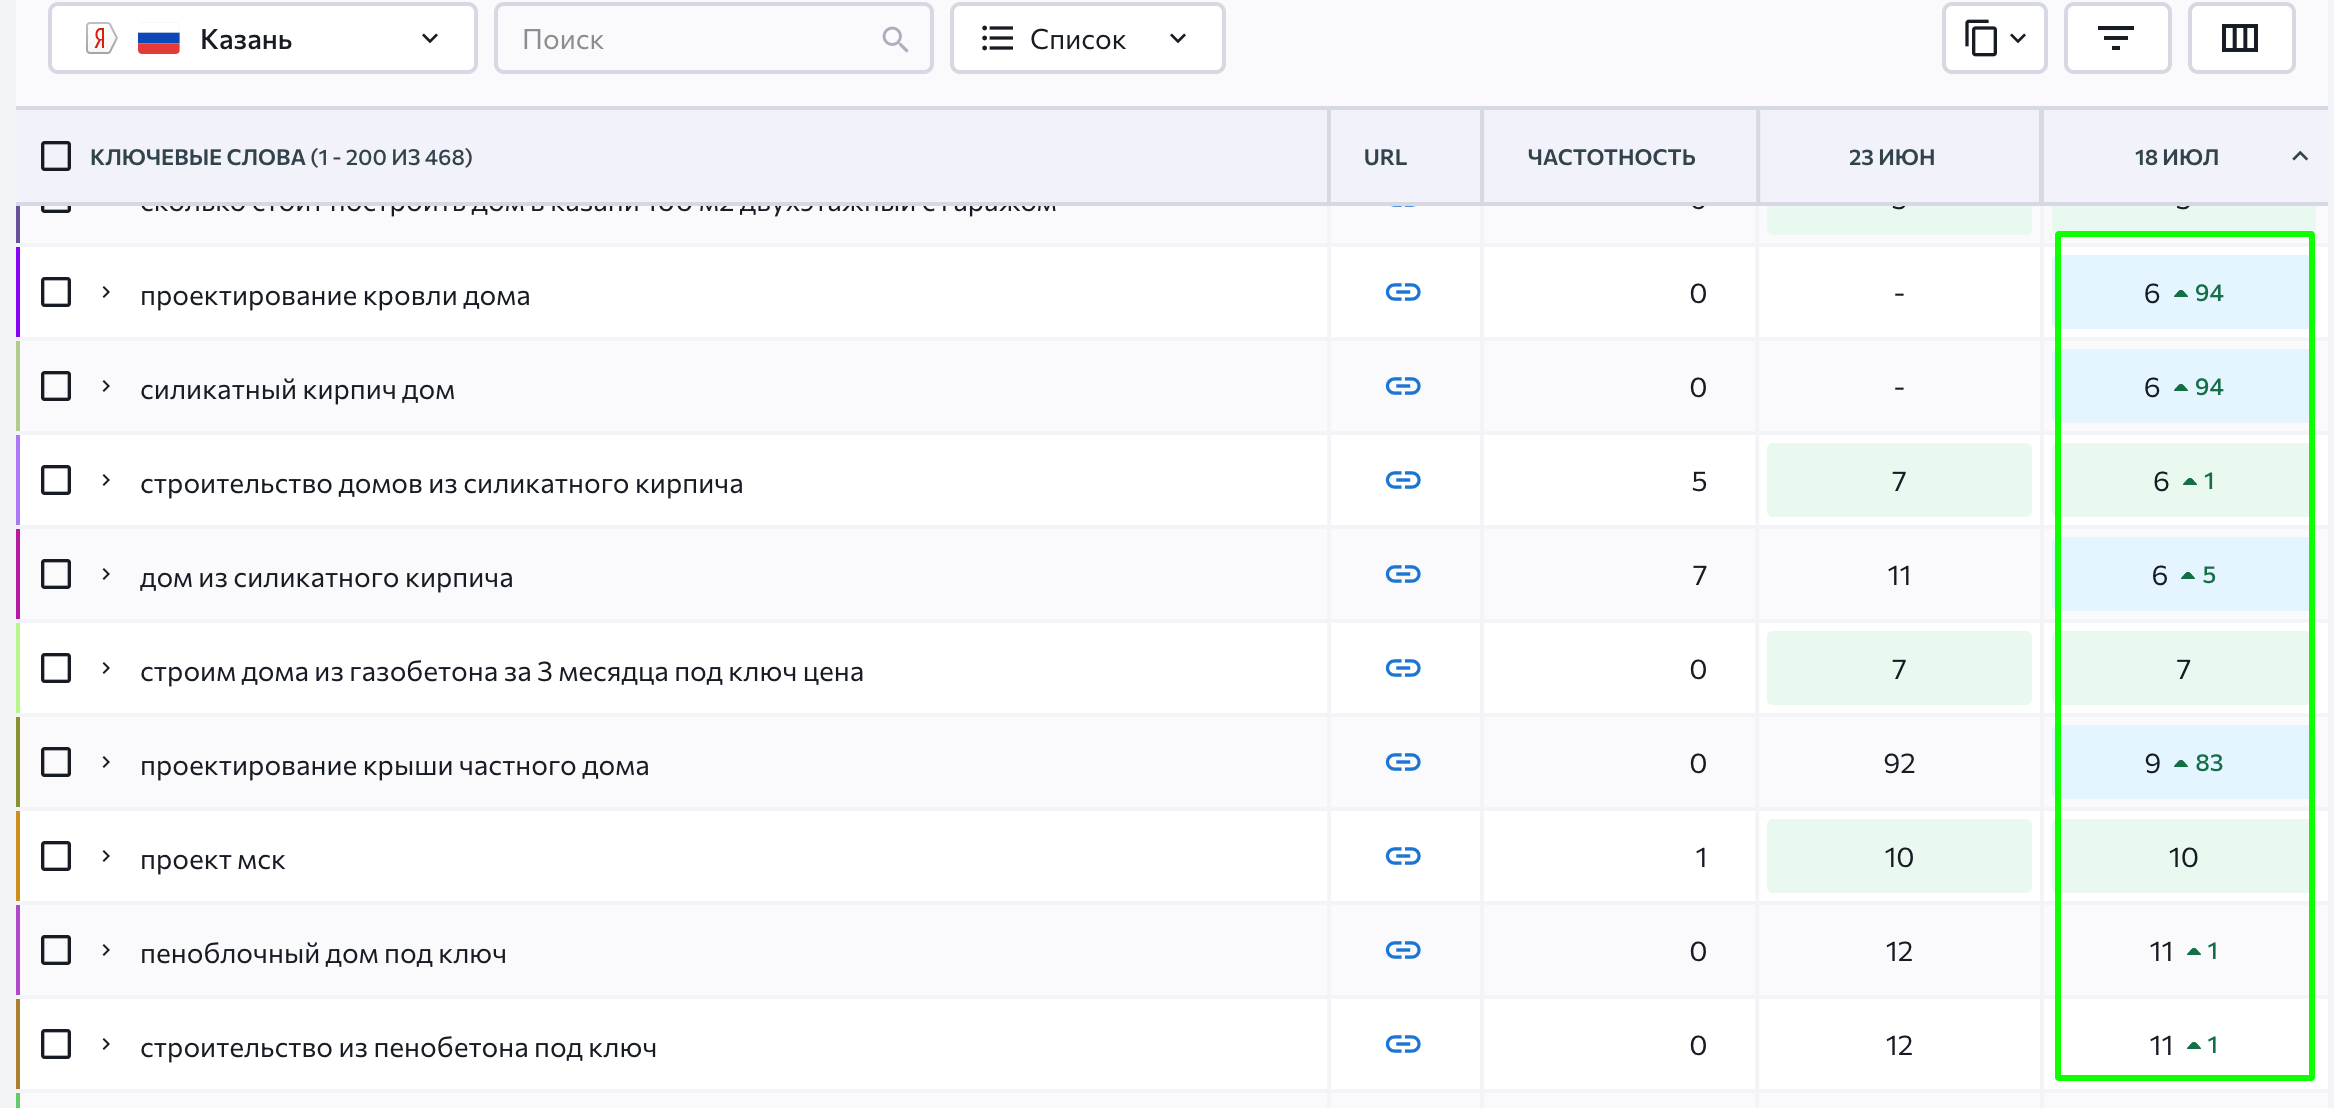Viewport: 2334px width, 1108px height.
Task: Click keyword проектирование кровли дома
Action: coord(335,296)
